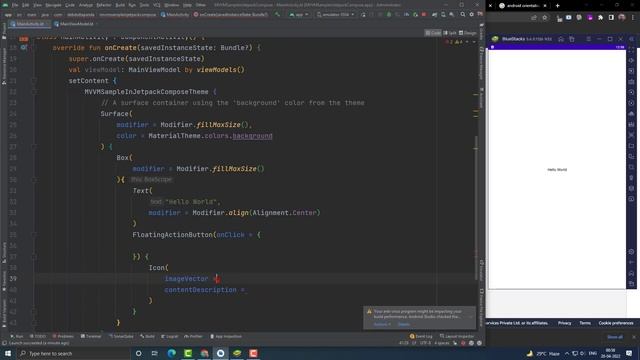Viewport: 640px width, 360px height.
Task: Open the Edit menu
Action: tap(25, 5)
